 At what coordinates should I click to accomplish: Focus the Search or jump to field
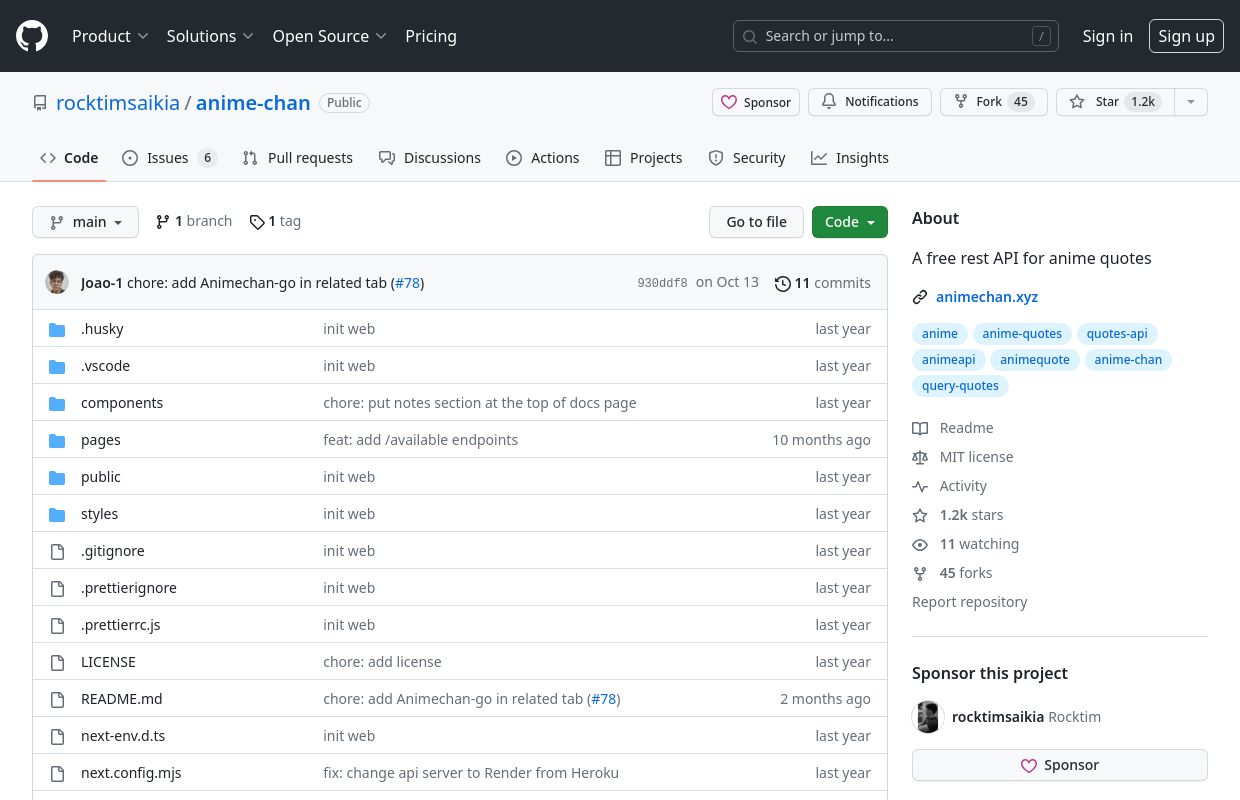896,36
